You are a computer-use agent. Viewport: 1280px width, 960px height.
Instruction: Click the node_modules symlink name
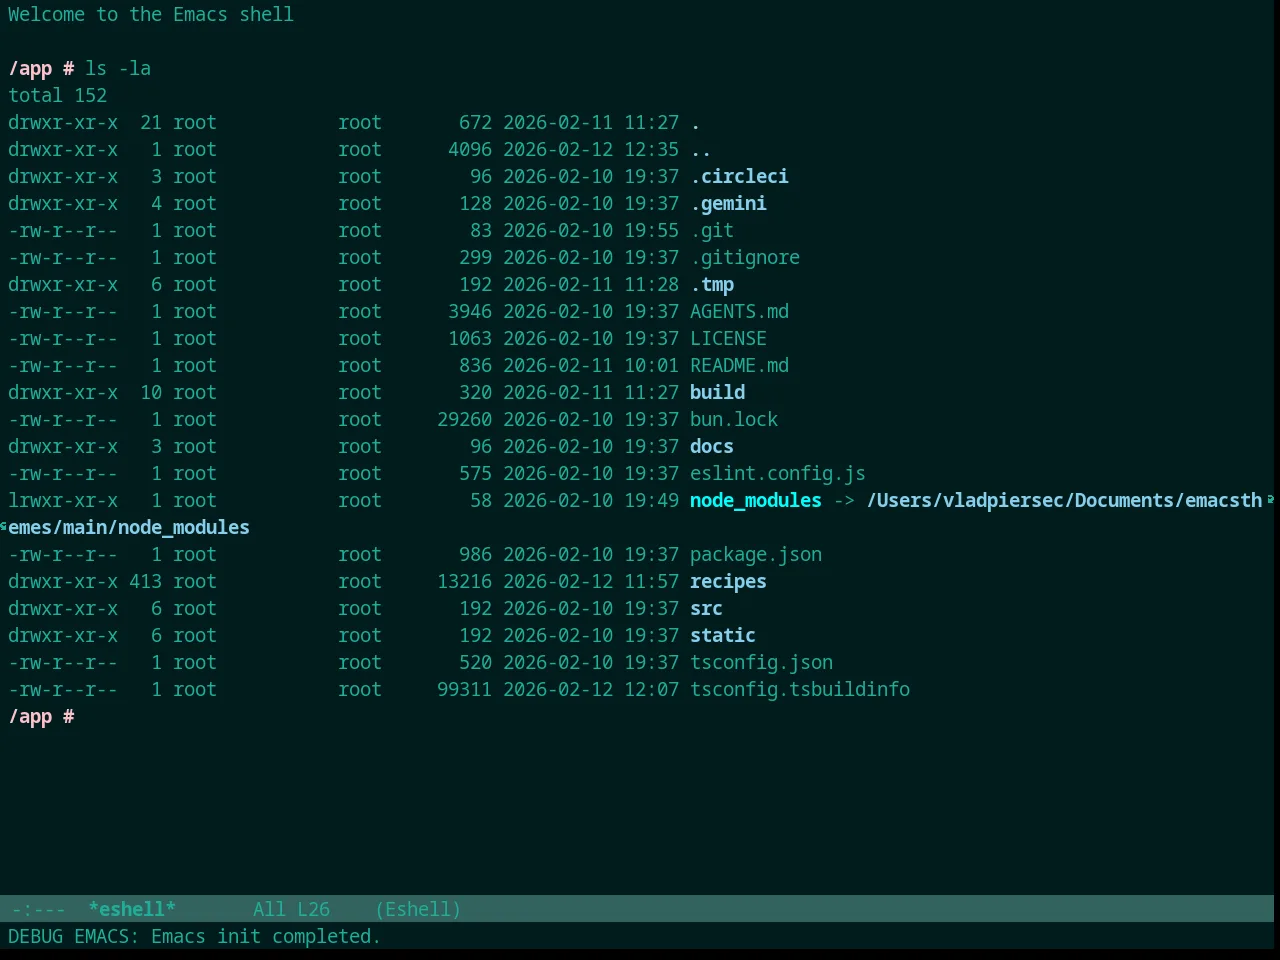pos(756,500)
